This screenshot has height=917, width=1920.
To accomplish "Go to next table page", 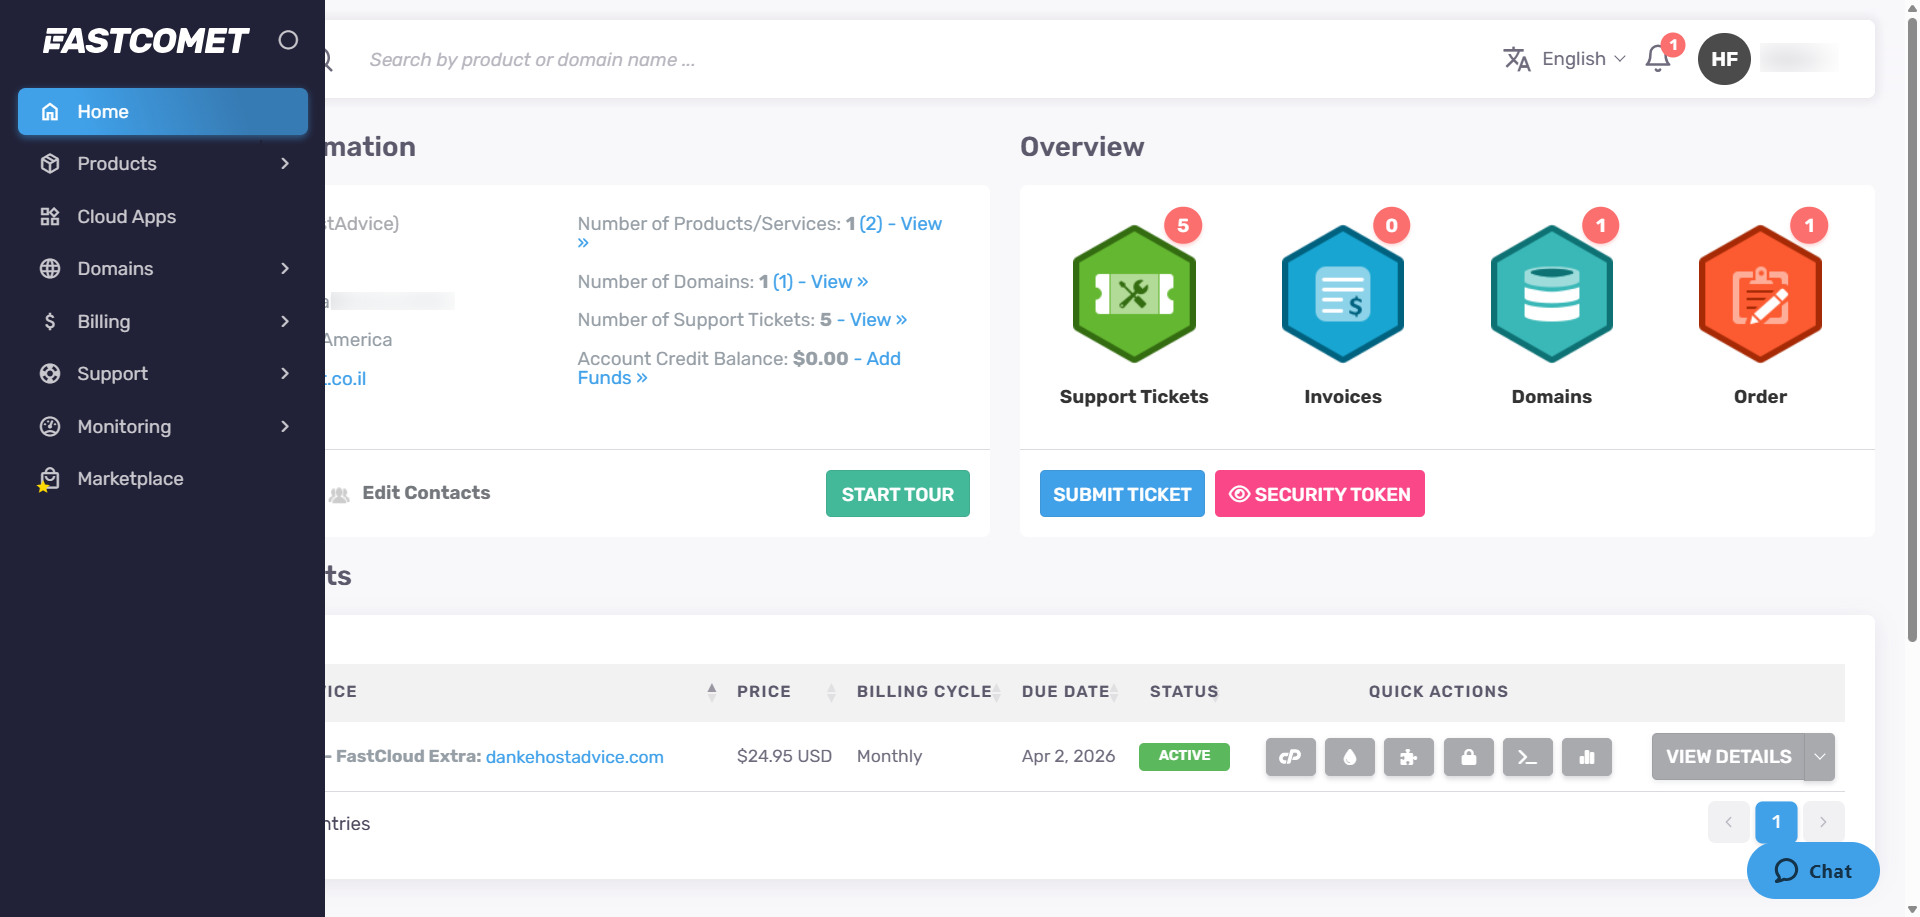I will pos(1823,822).
